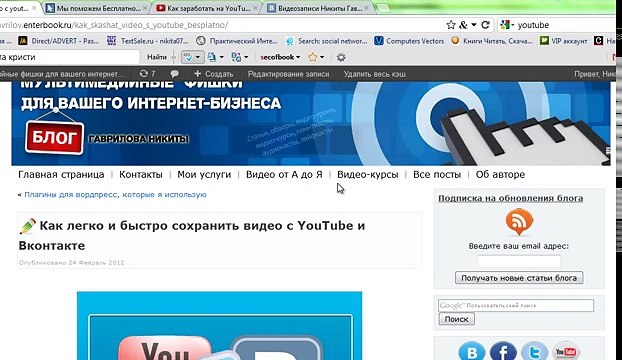Click 'Редактирование записи' in admin bar
This screenshot has height=360, width=622.
coord(288,74)
